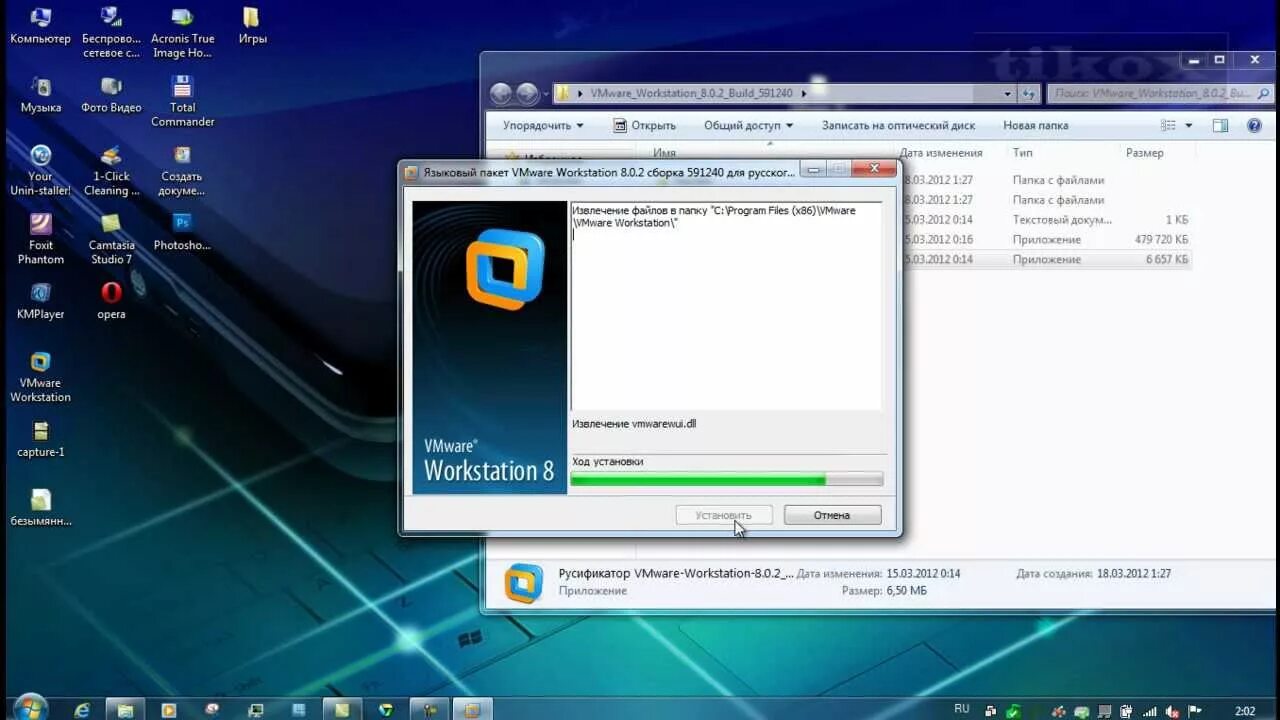1280x720 pixels.
Task: Open the Игры folder on desktop
Action: point(252,27)
